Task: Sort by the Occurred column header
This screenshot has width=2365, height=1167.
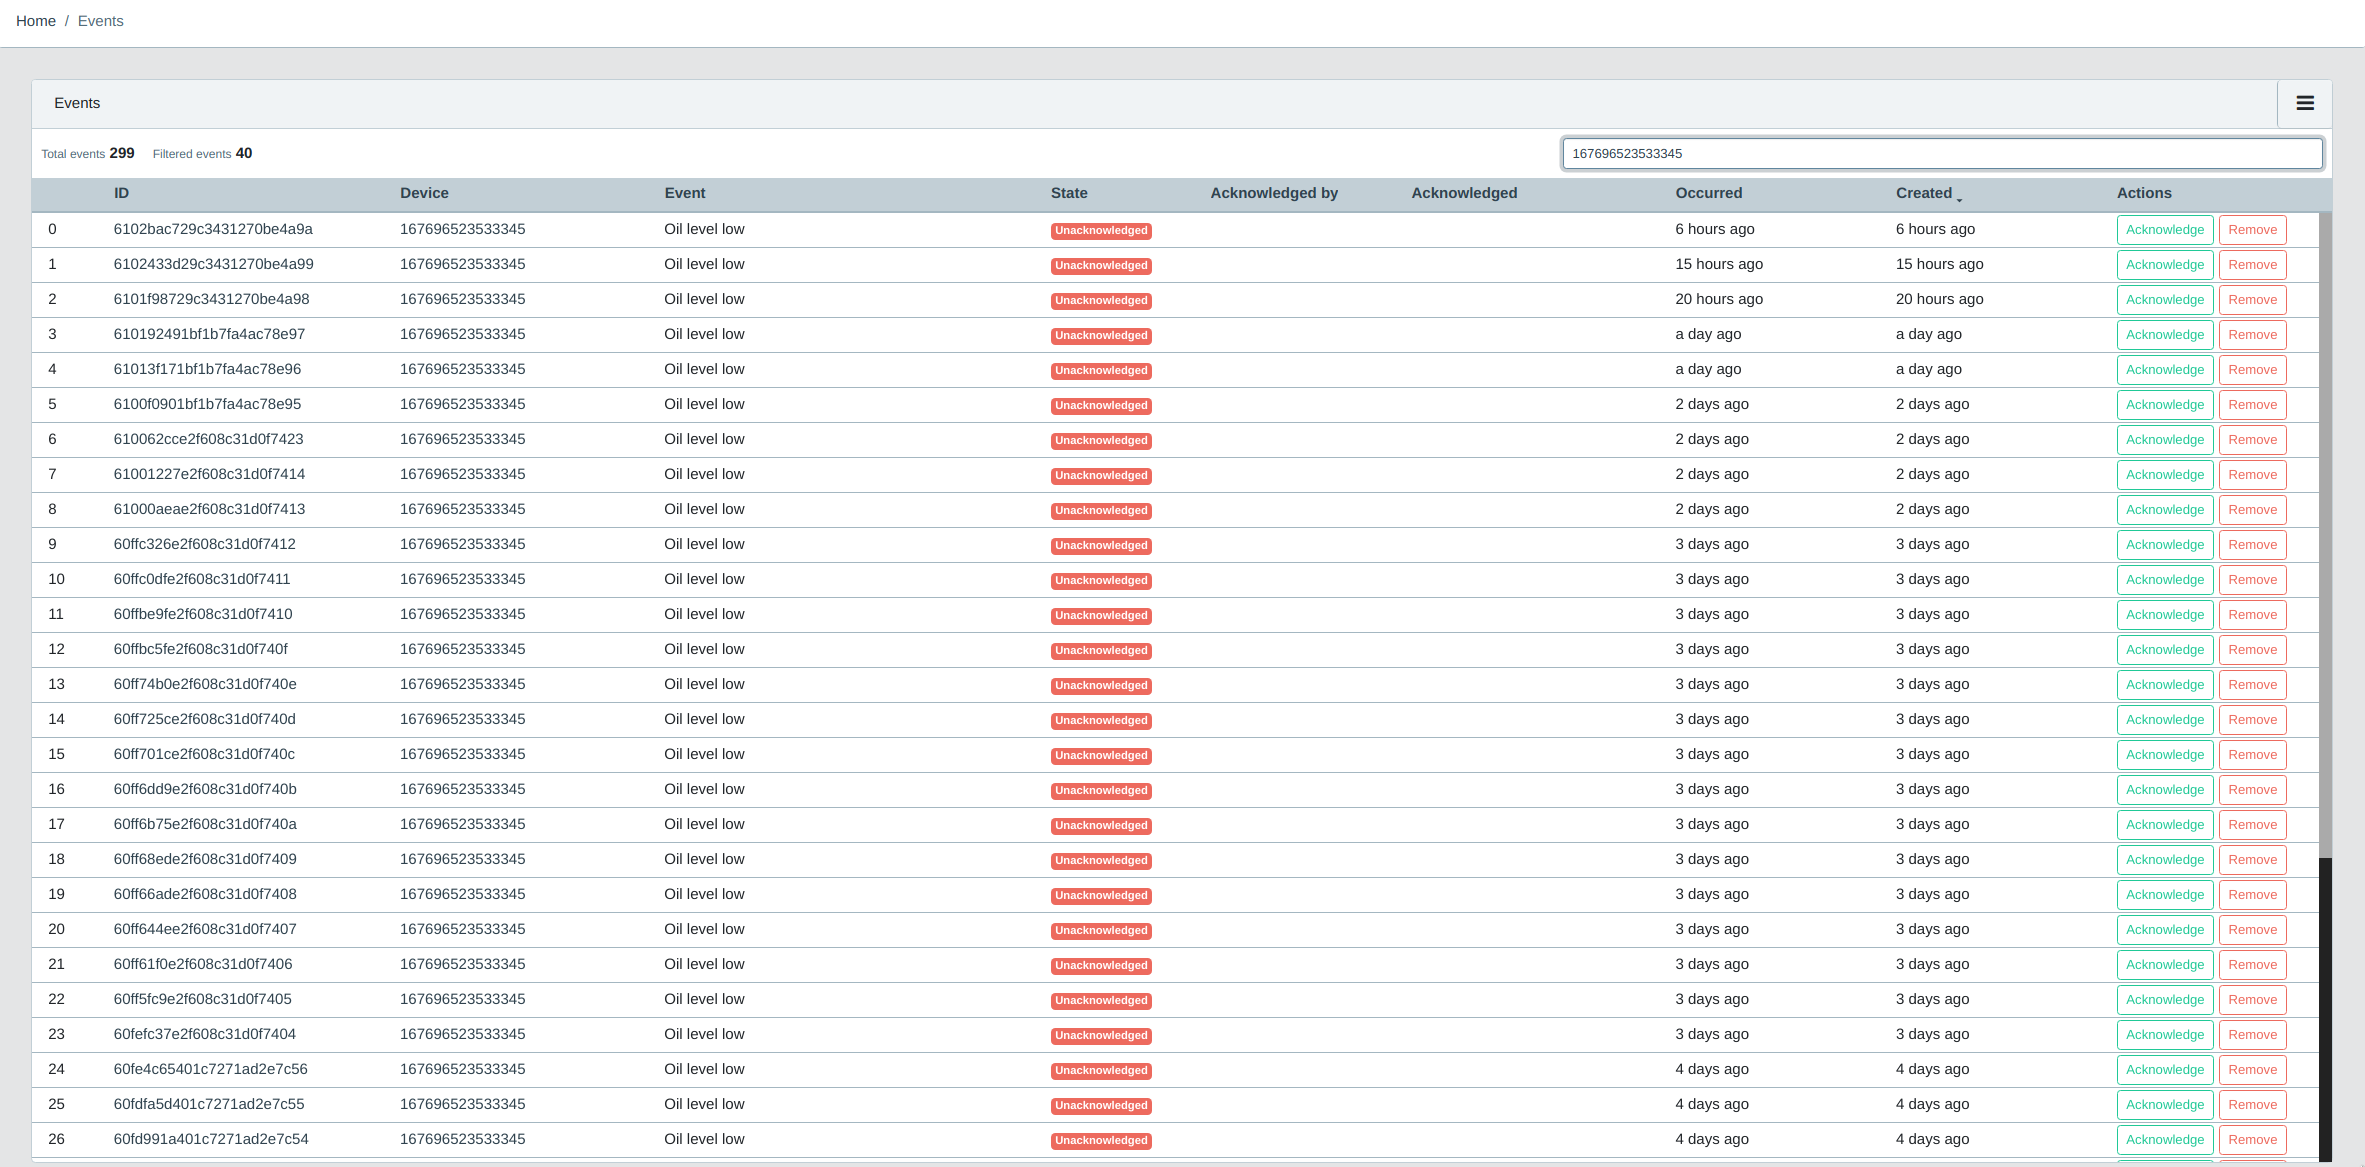Action: (x=1708, y=194)
